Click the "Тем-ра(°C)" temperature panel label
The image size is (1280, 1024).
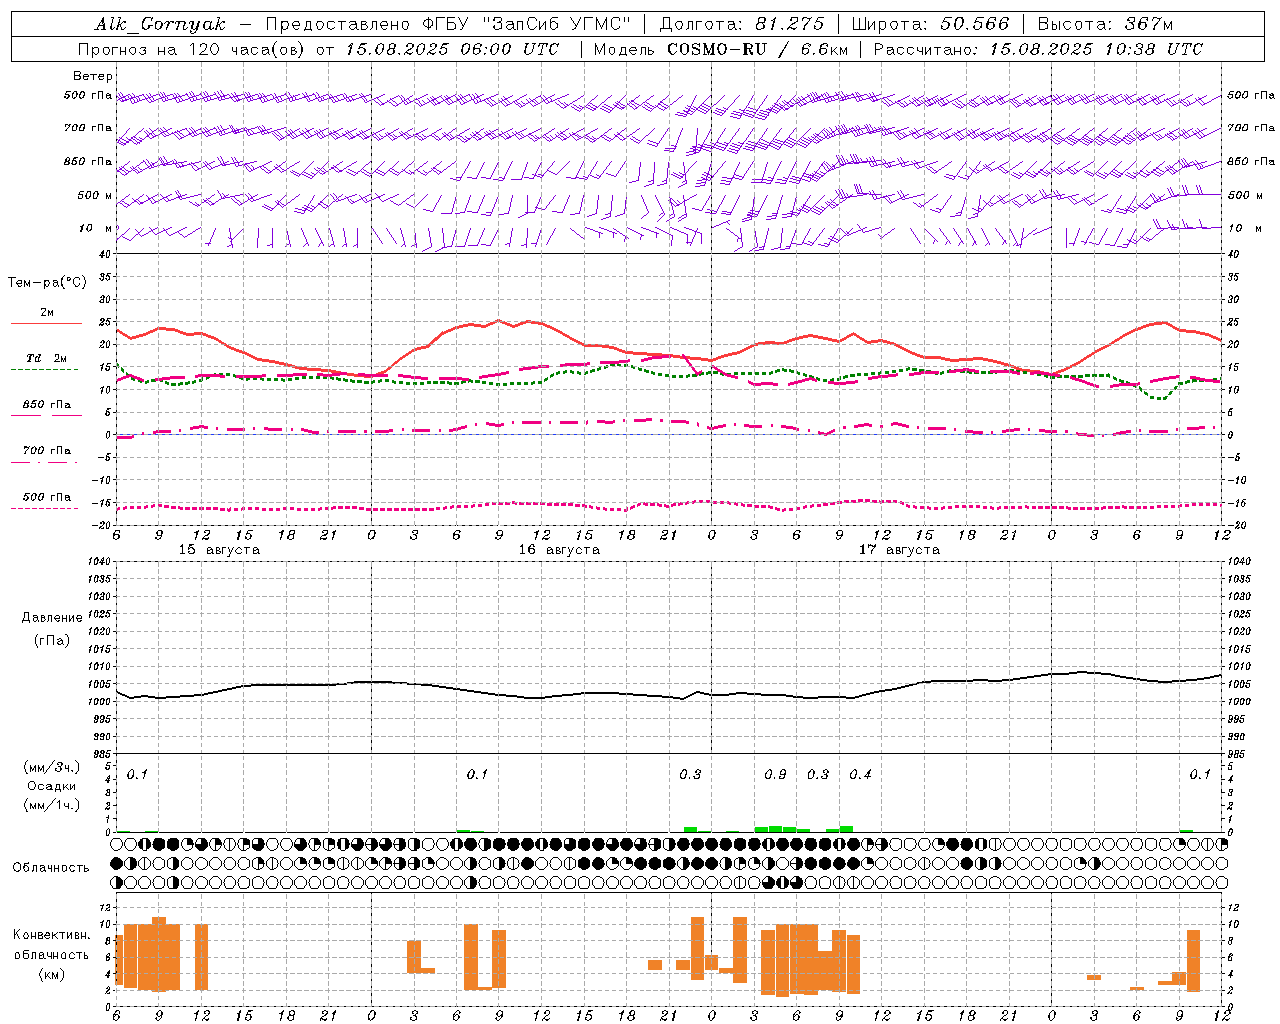pyautogui.click(x=47, y=283)
